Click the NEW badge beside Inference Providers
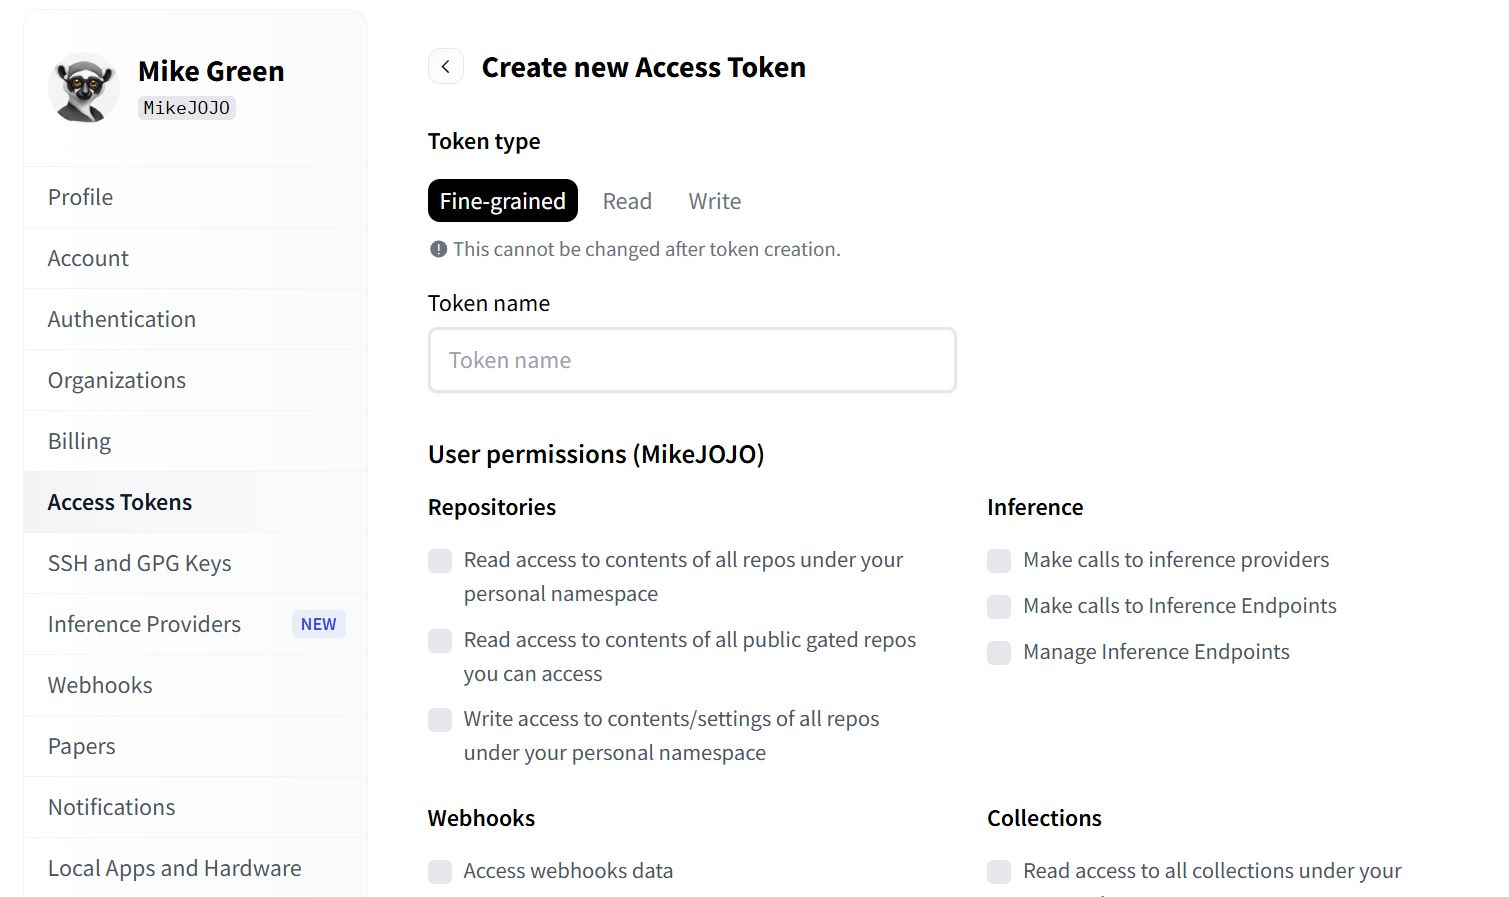 (318, 624)
